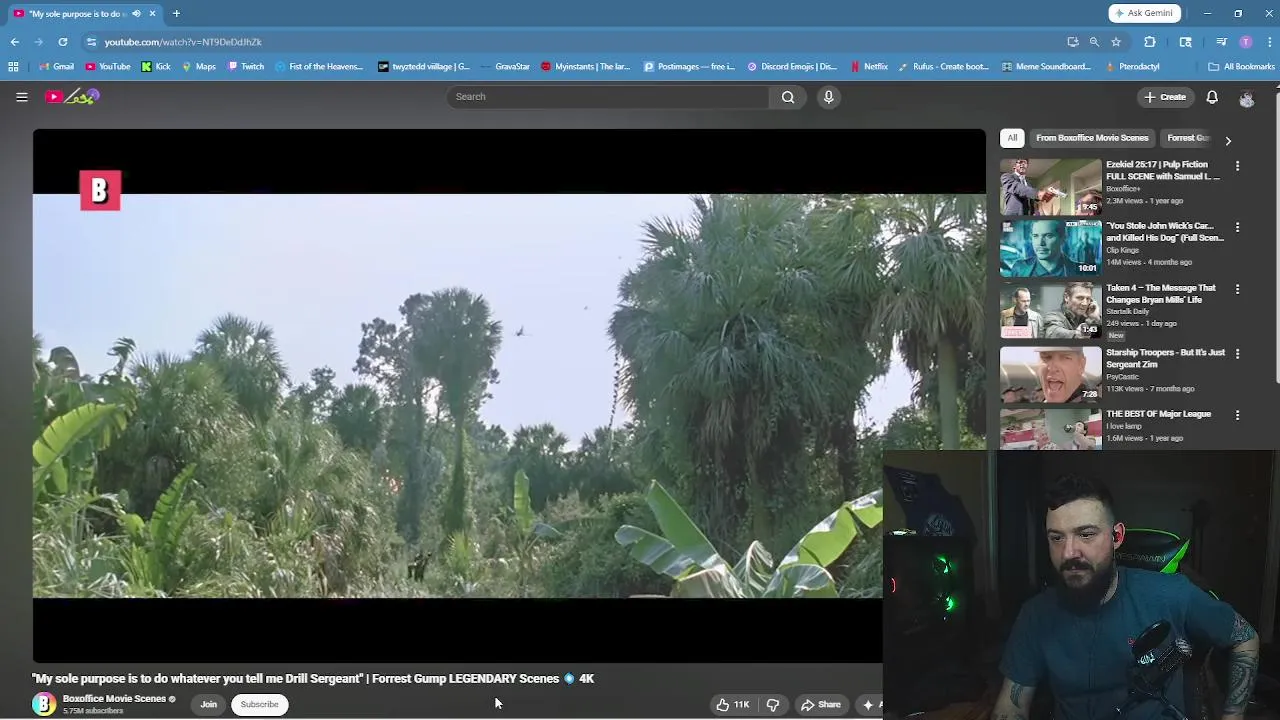Open Starship Troopers Sergeant Zim video title

tap(1165, 358)
